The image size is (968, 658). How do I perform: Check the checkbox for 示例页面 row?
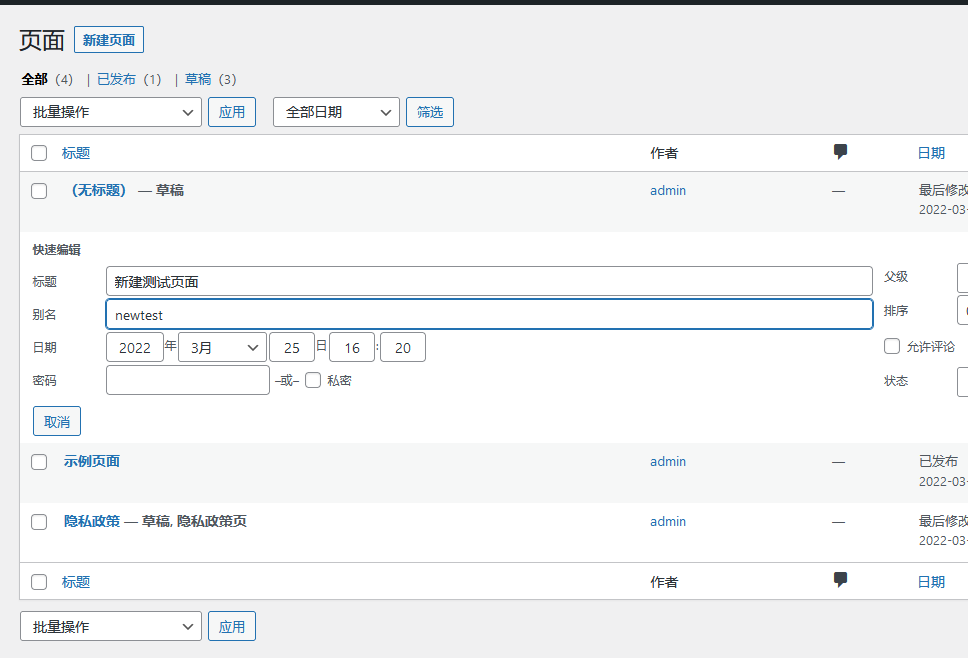pos(38,462)
